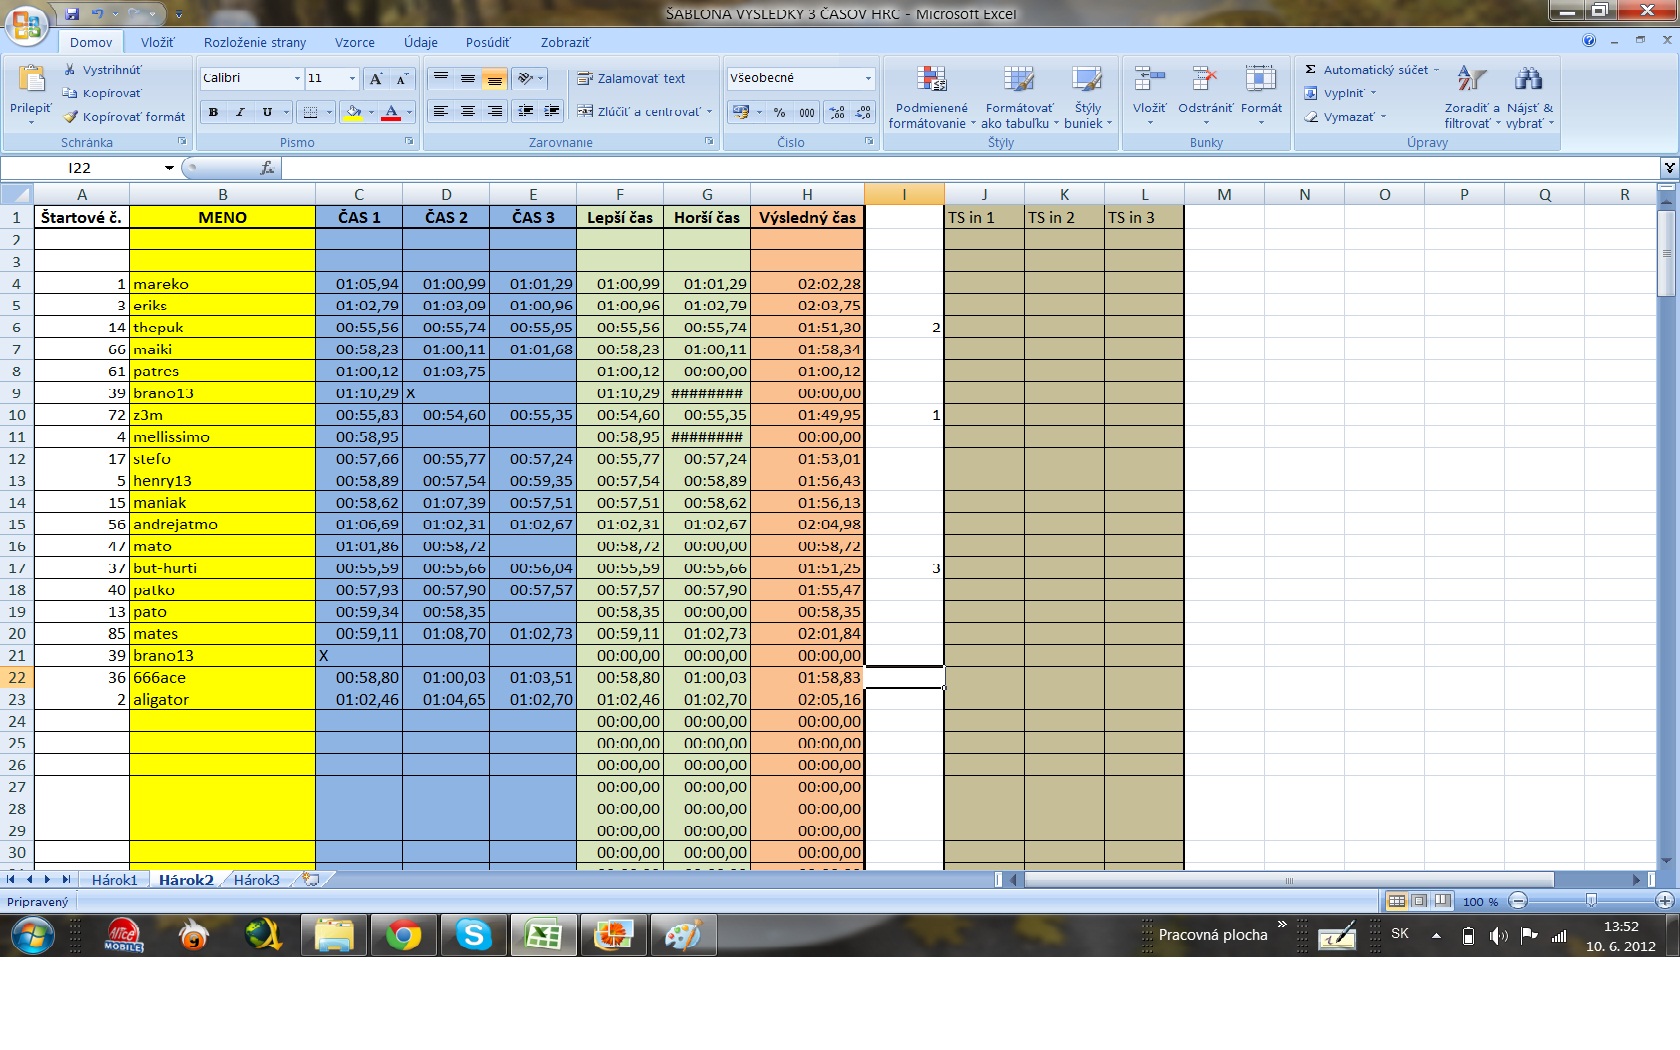Screen dimensions: 1680x1050
Task: Click the Format Painter (Kopírovať formát) icon
Action: click(70, 117)
